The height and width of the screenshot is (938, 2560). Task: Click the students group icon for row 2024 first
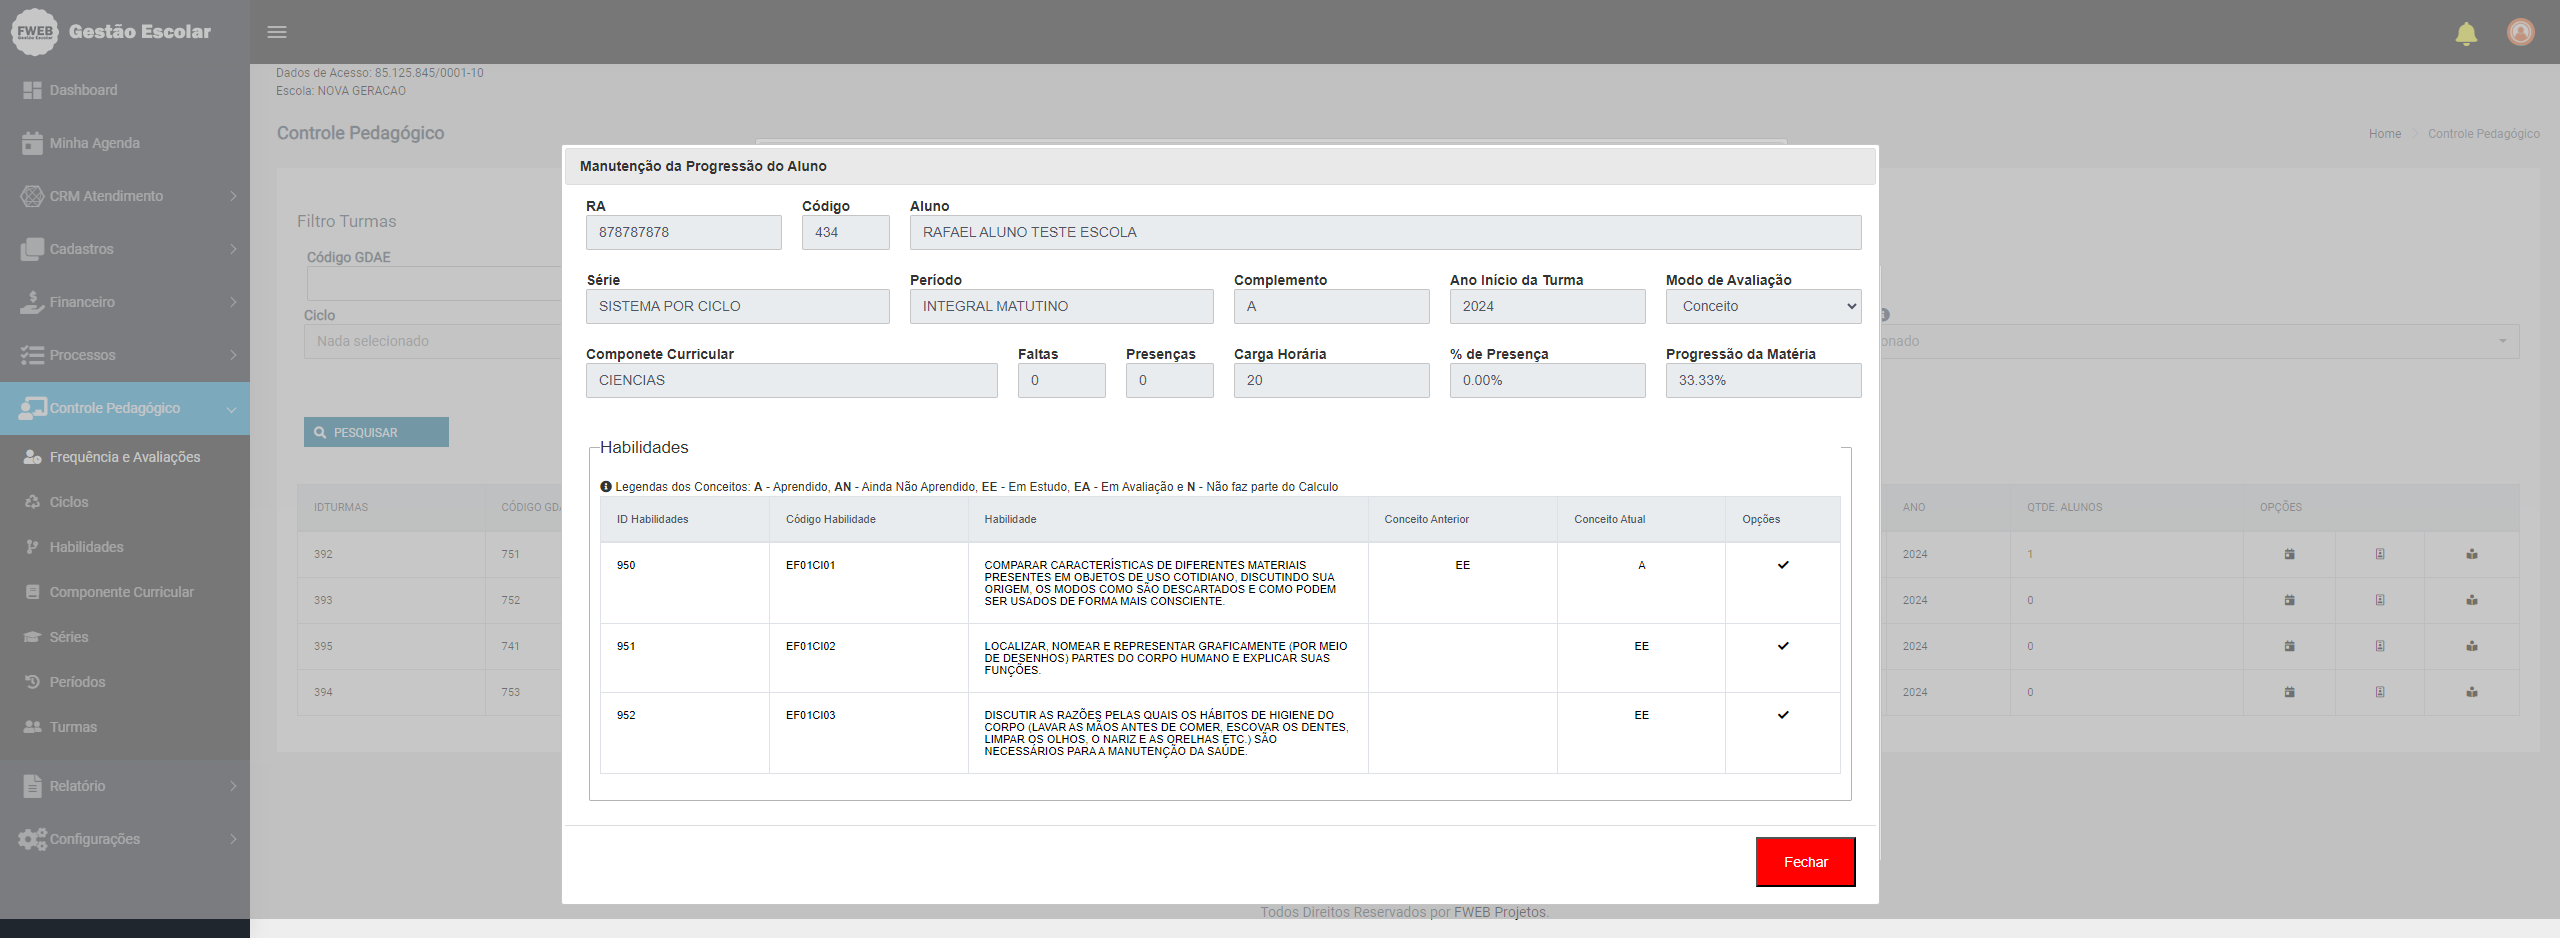click(2471, 554)
